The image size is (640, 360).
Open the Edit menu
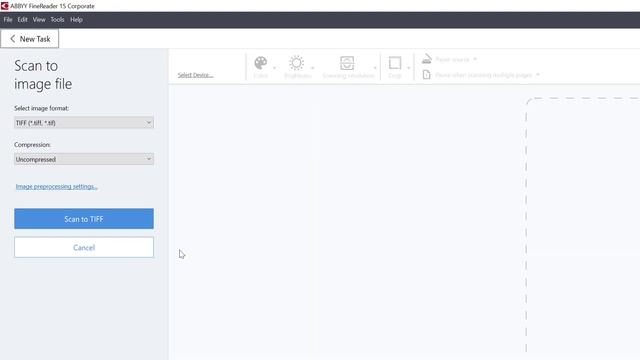22,20
